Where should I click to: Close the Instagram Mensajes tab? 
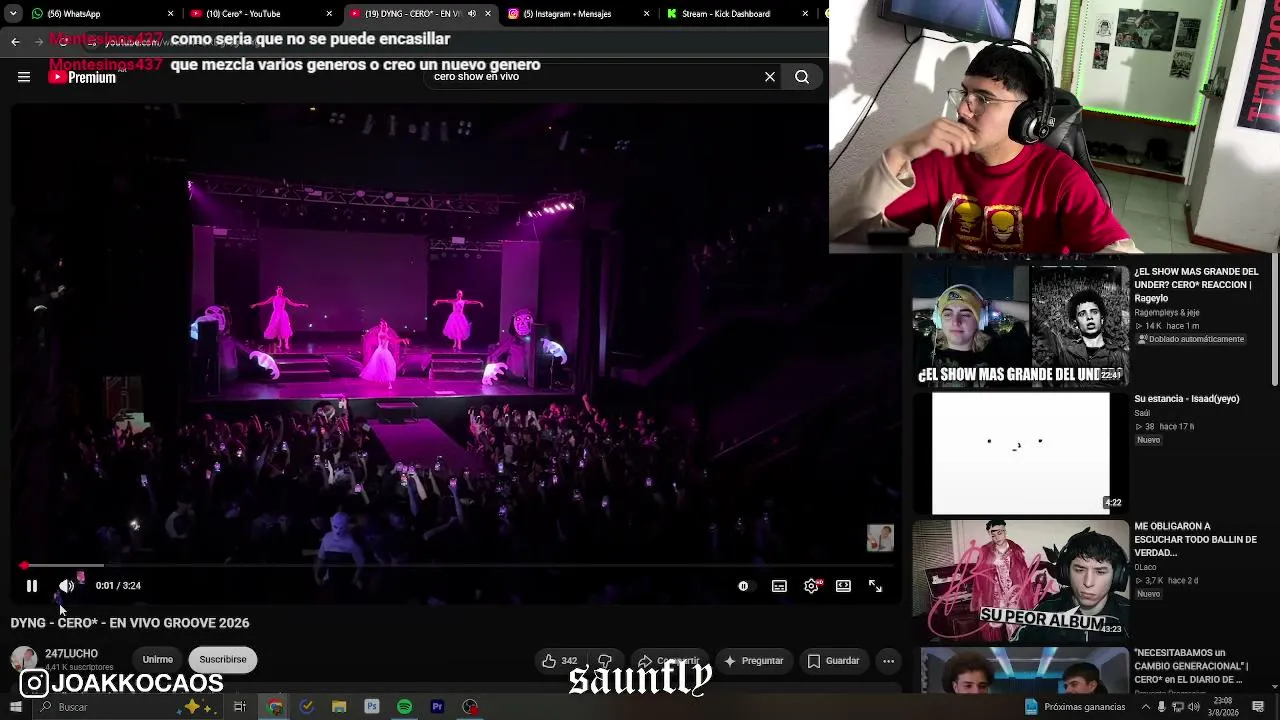(646, 14)
